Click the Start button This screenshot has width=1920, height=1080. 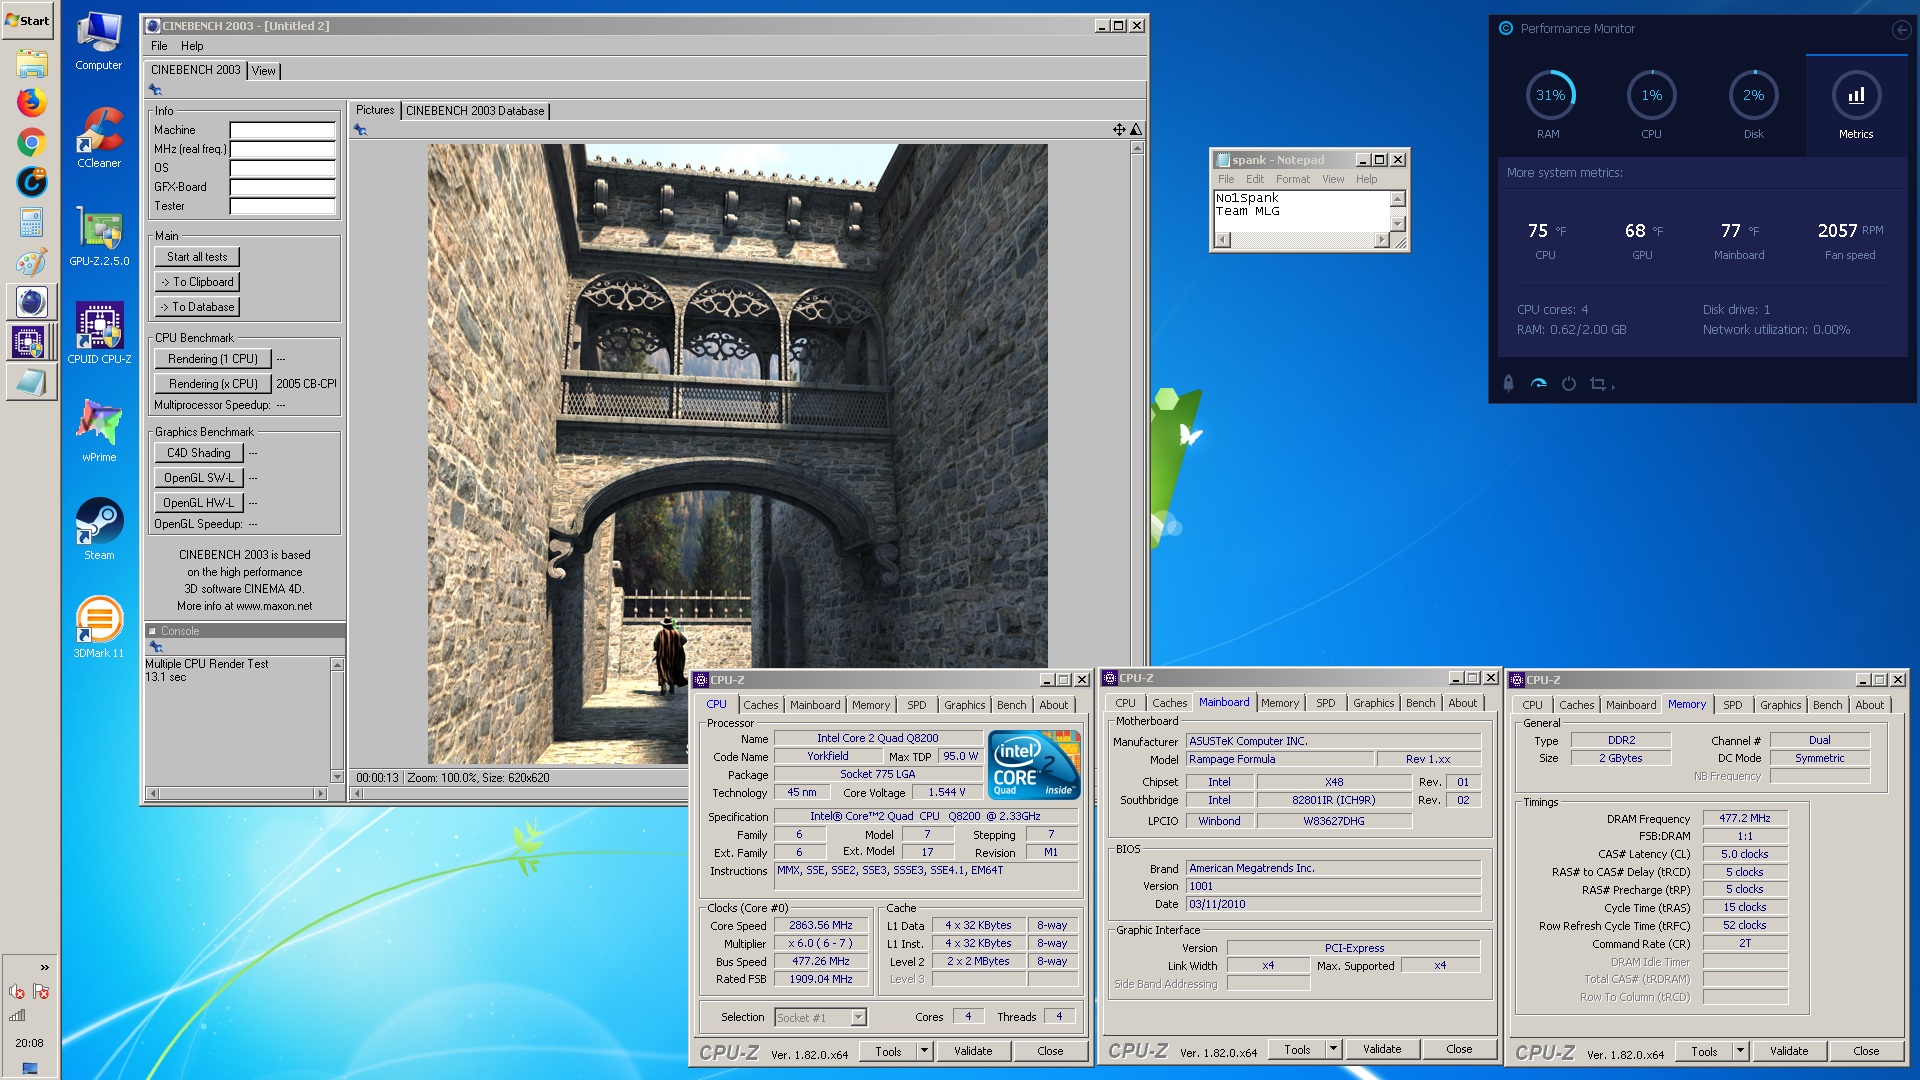[x=28, y=20]
